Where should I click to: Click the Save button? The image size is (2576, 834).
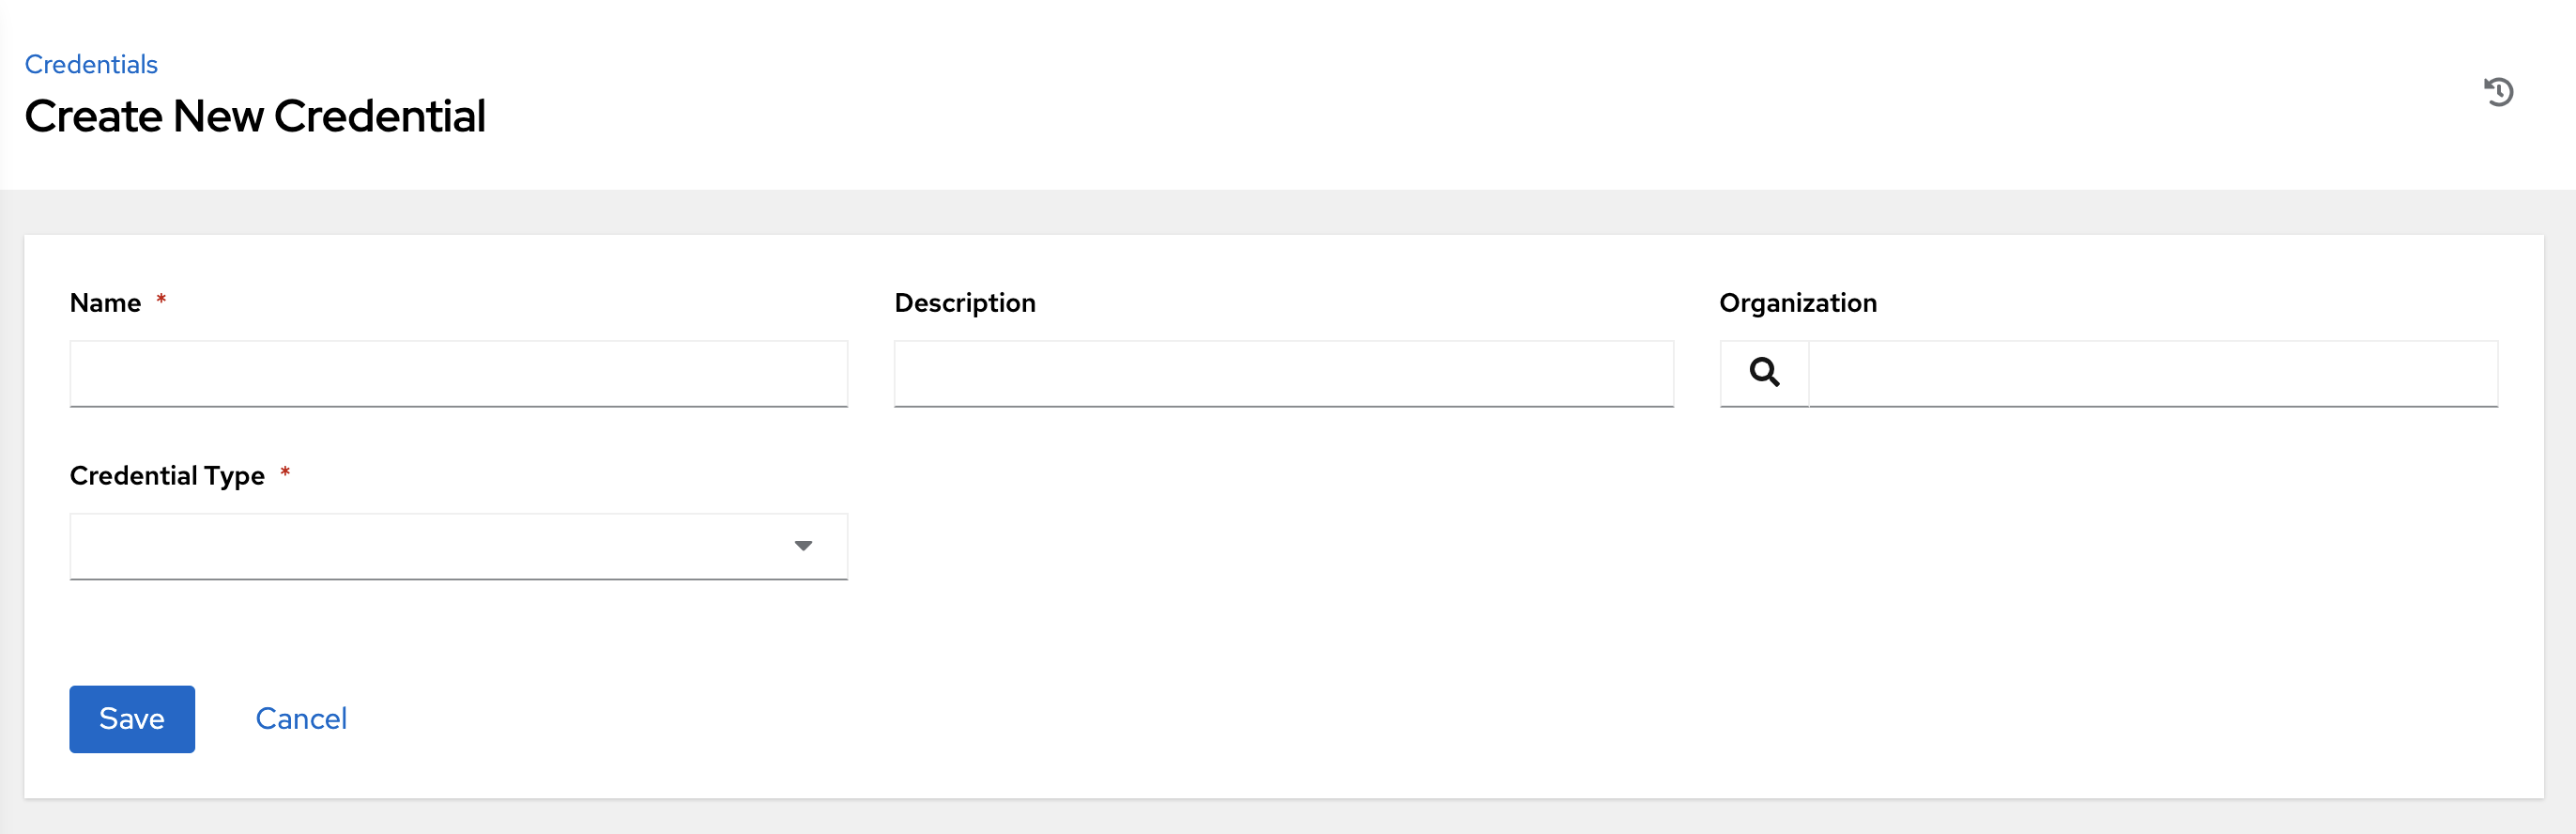pyautogui.click(x=132, y=718)
